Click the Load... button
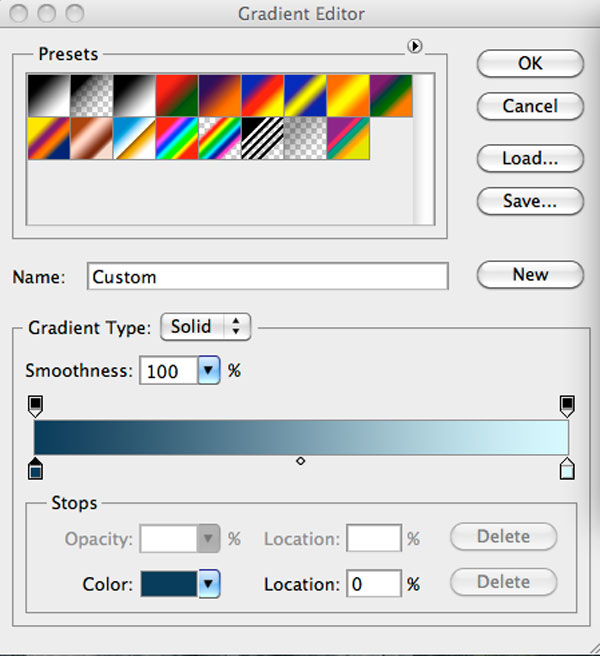Viewport: 600px width, 656px height. point(530,158)
